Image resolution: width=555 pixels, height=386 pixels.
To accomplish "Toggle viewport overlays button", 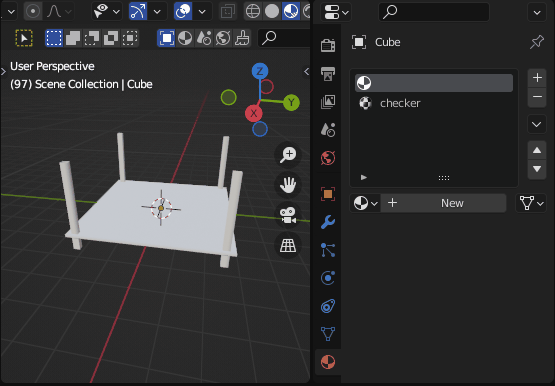I will click(x=183, y=11).
